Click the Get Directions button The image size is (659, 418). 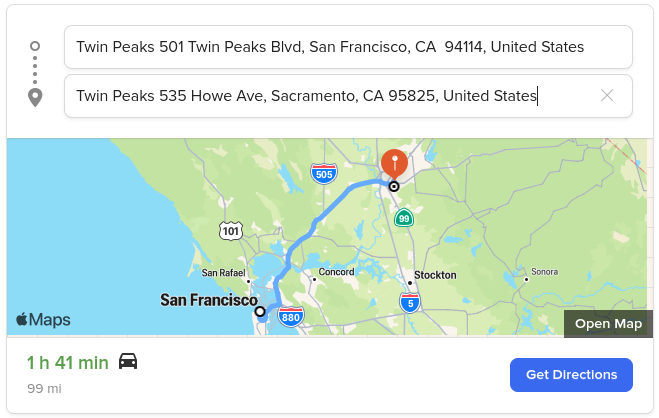[571, 375]
